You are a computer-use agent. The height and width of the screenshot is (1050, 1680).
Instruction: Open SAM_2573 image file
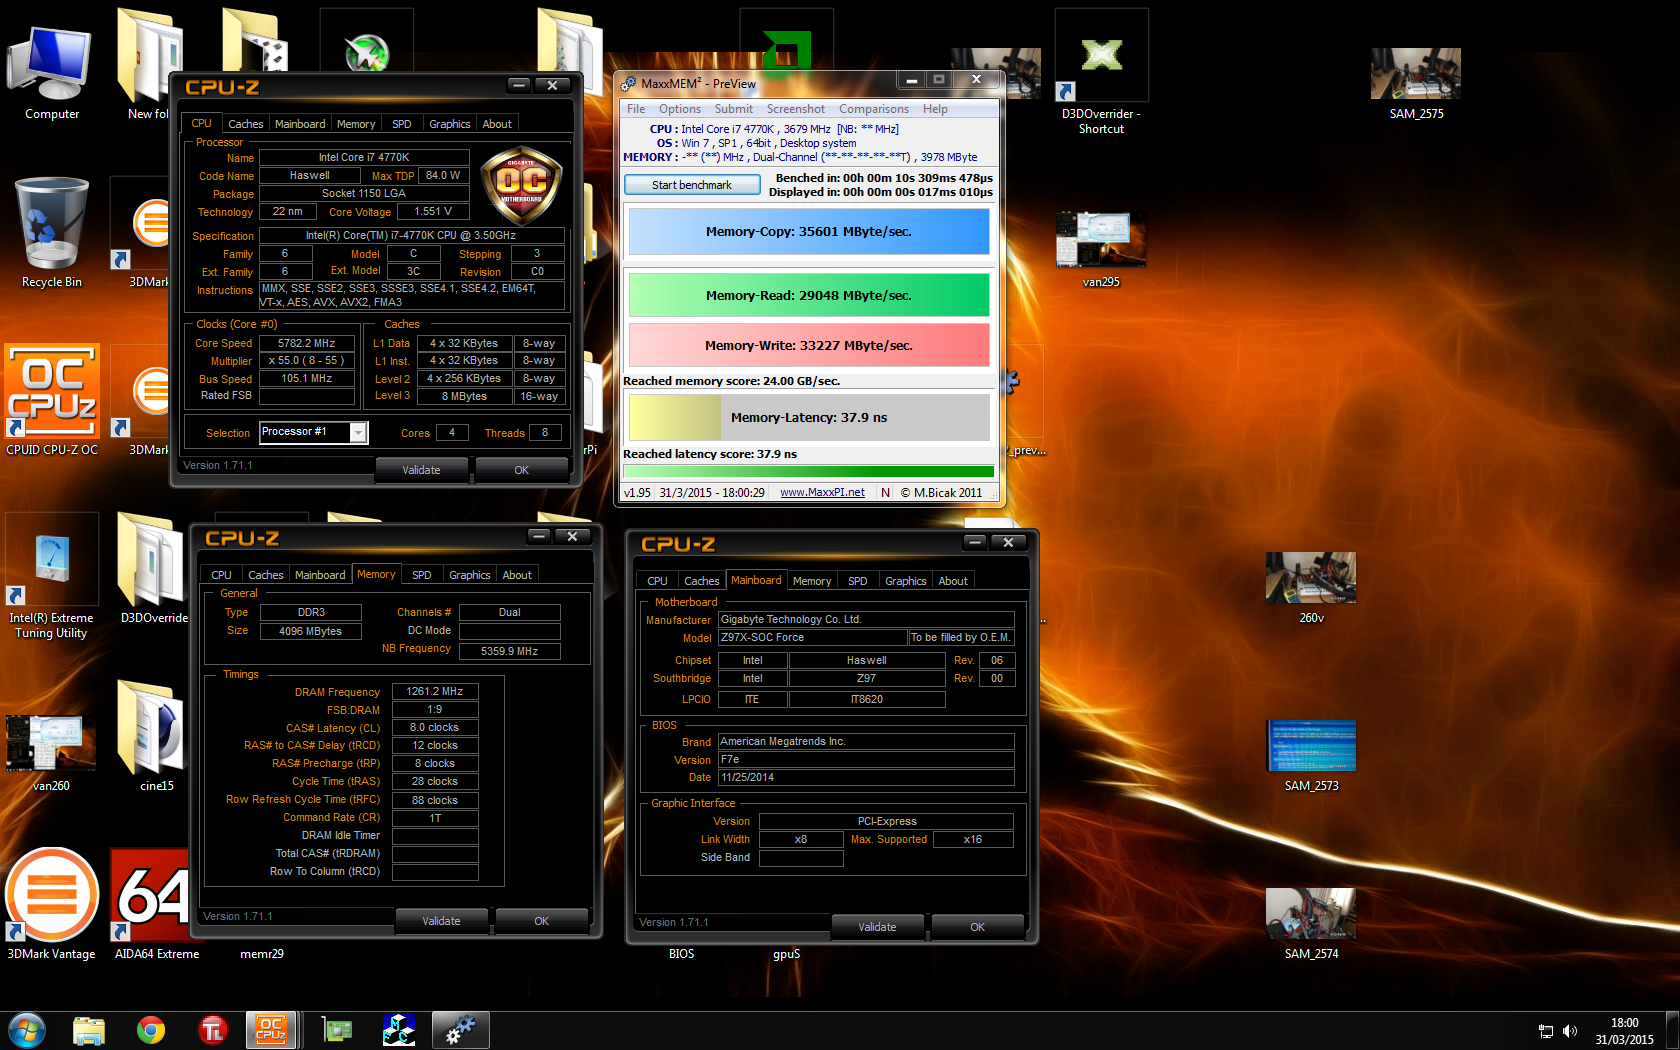(x=1311, y=756)
